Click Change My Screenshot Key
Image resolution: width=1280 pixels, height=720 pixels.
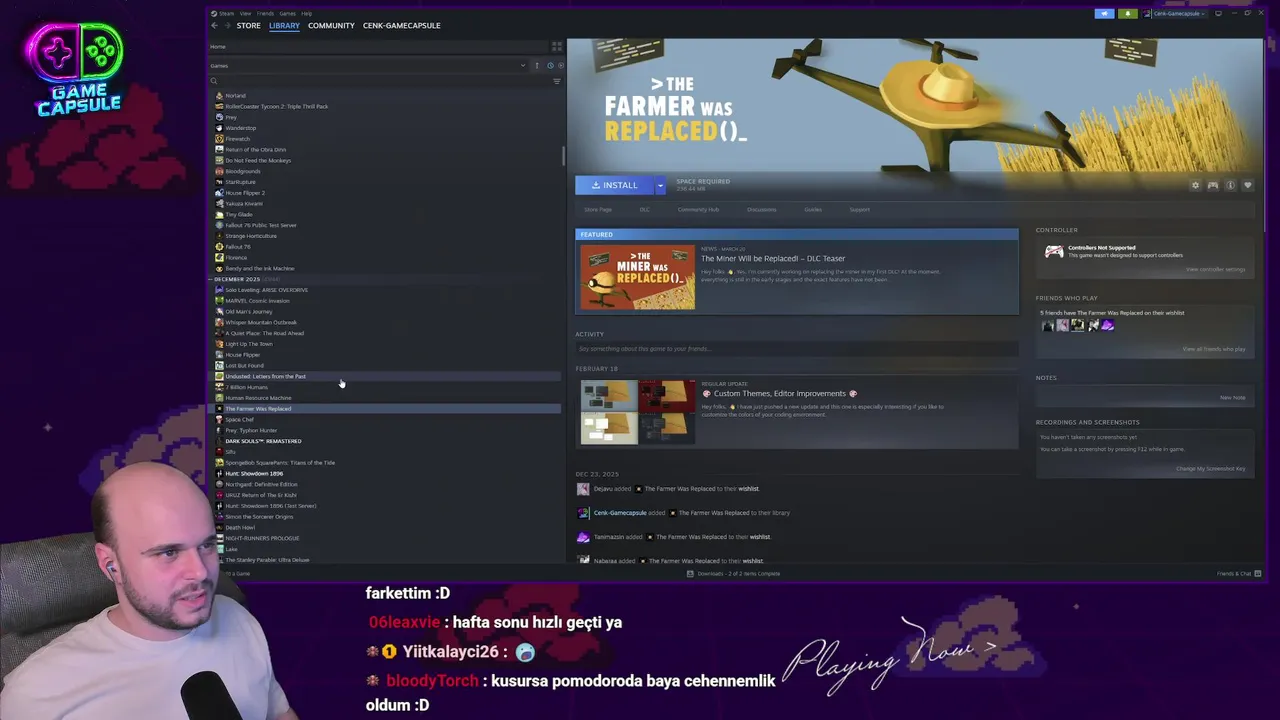pos(1211,469)
